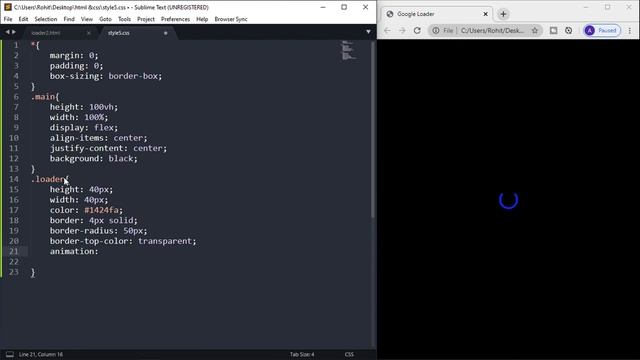
Task: Click the Chrome address bar URL
Action: [x=492, y=31]
